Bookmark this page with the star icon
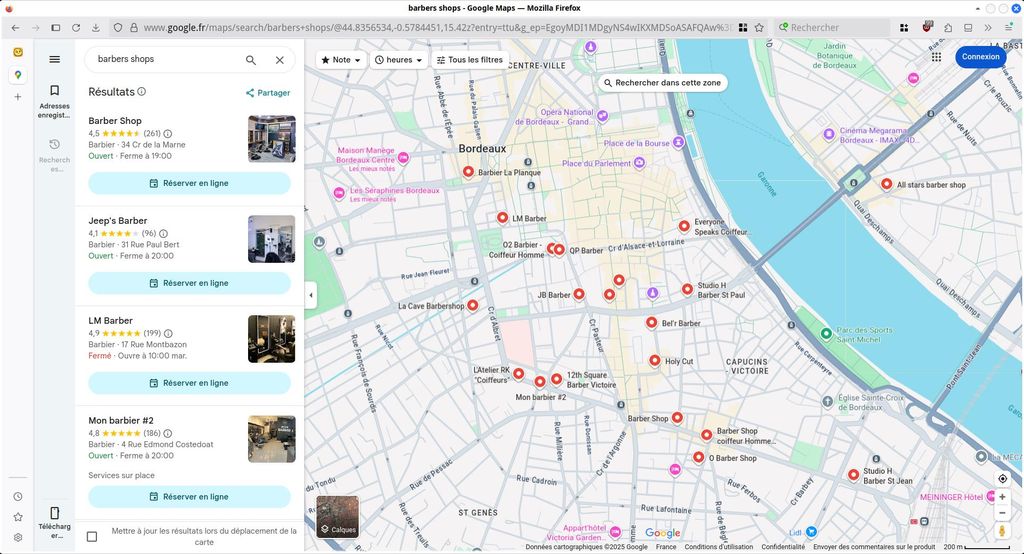This screenshot has width=1024, height=554. (759, 27)
